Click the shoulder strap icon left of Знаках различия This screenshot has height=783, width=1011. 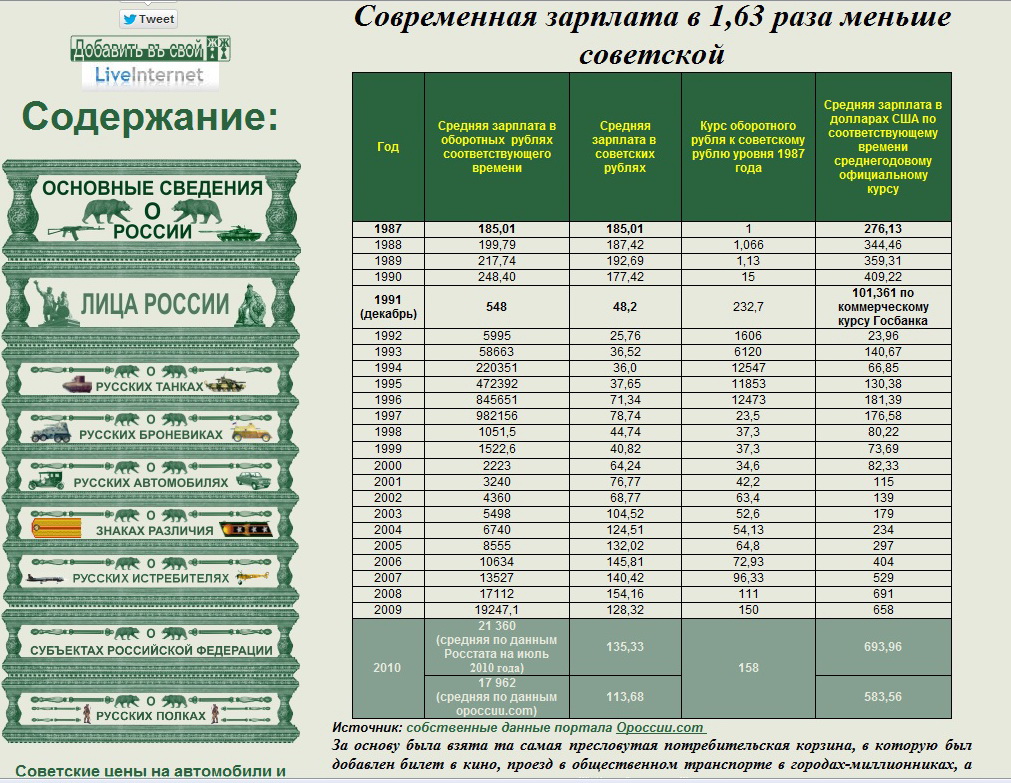point(57,528)
